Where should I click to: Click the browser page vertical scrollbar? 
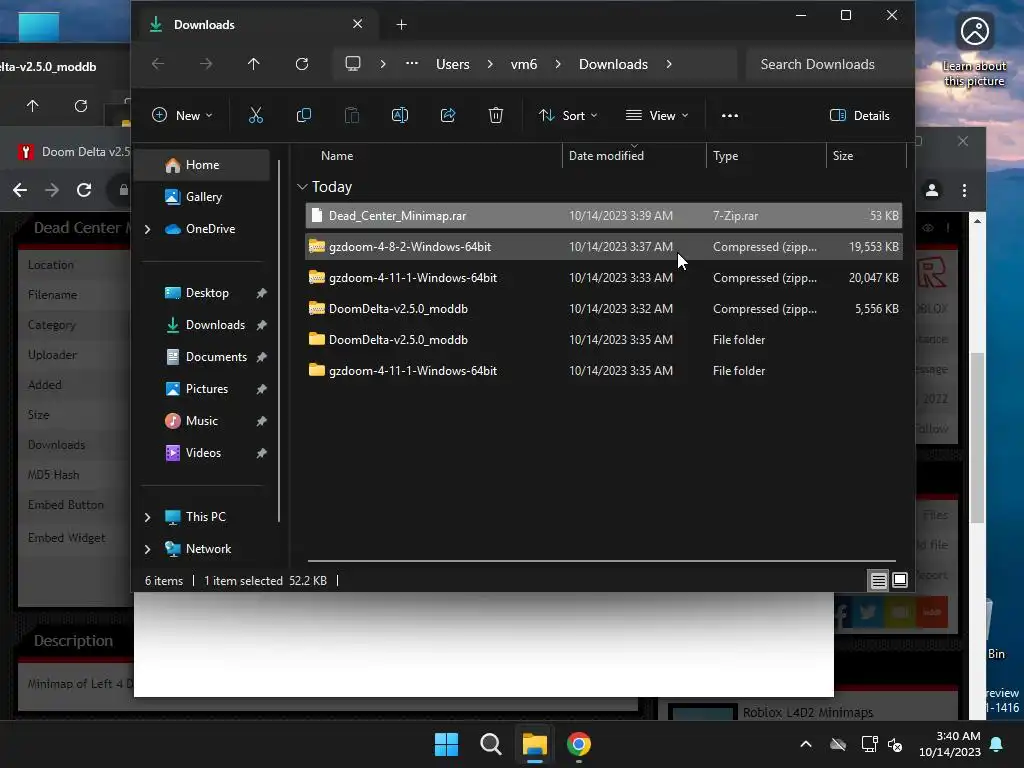tap(977, 438)
